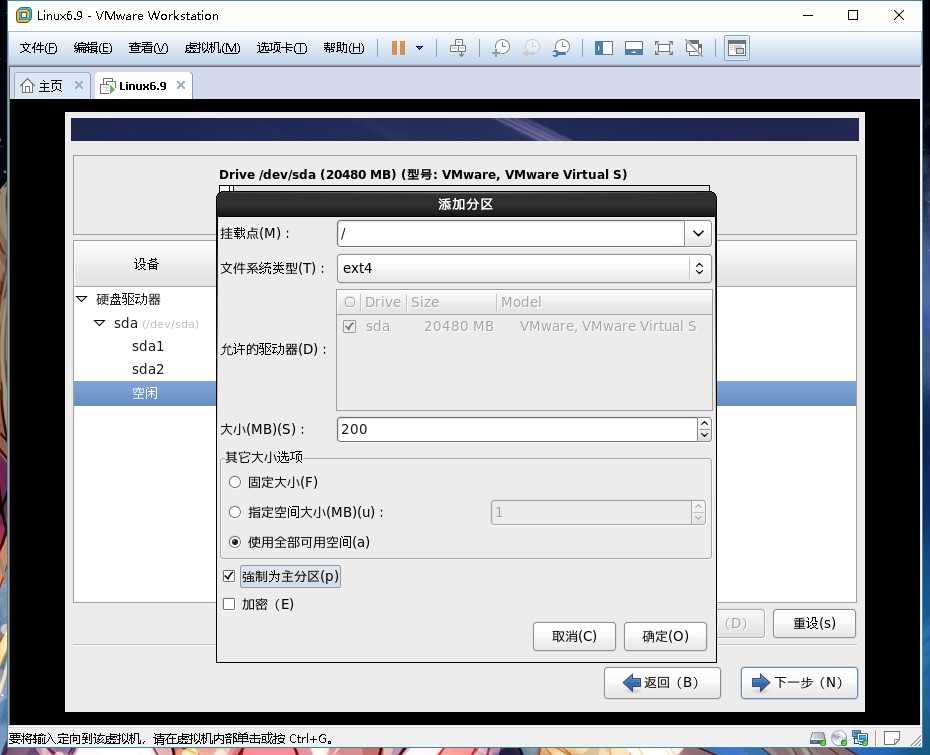Open the 编辑(E) menu

click(x=93, y=48)
